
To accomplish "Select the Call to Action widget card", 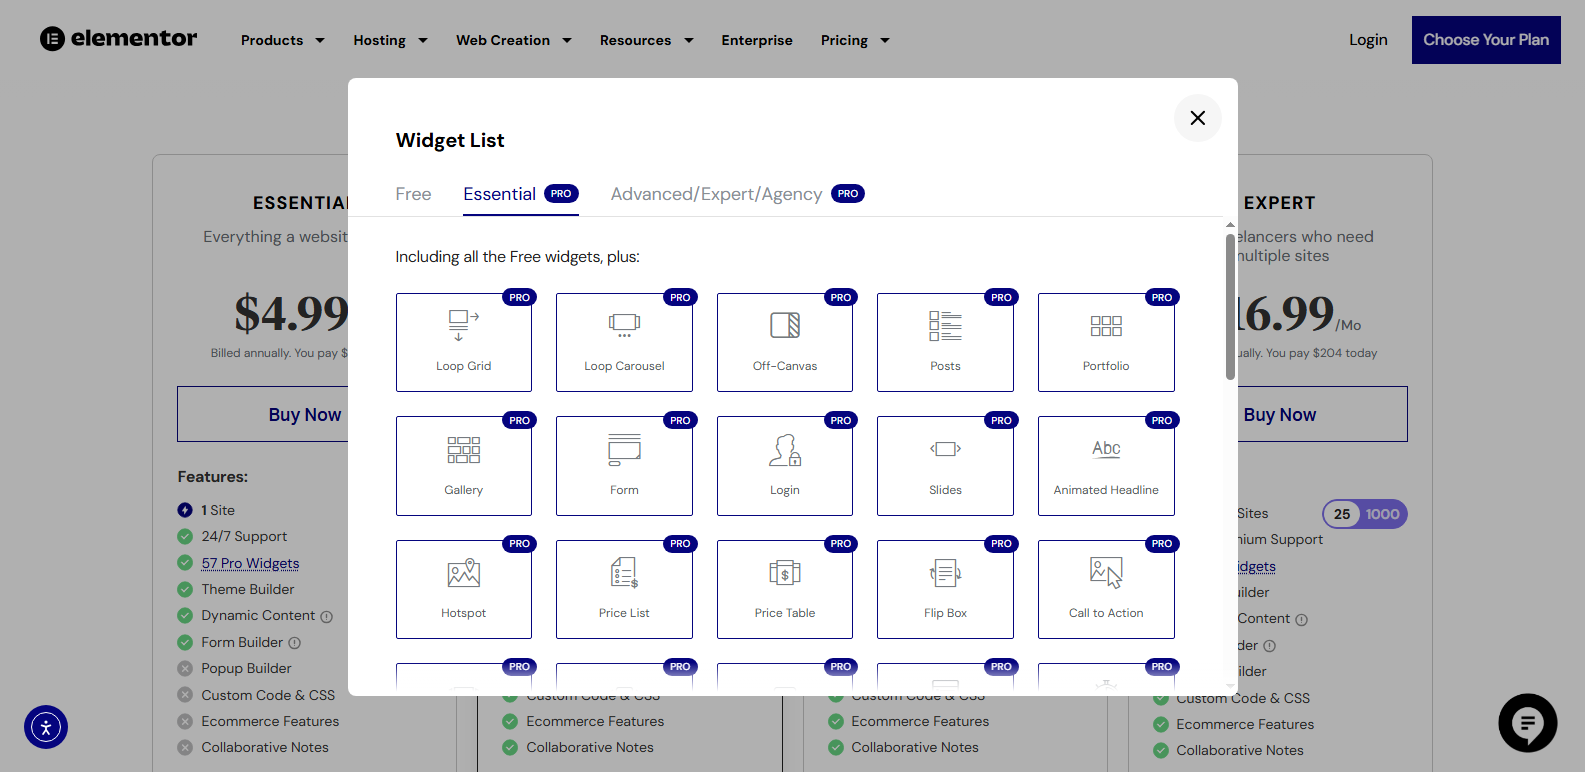I will click(x=1106, y=589).
